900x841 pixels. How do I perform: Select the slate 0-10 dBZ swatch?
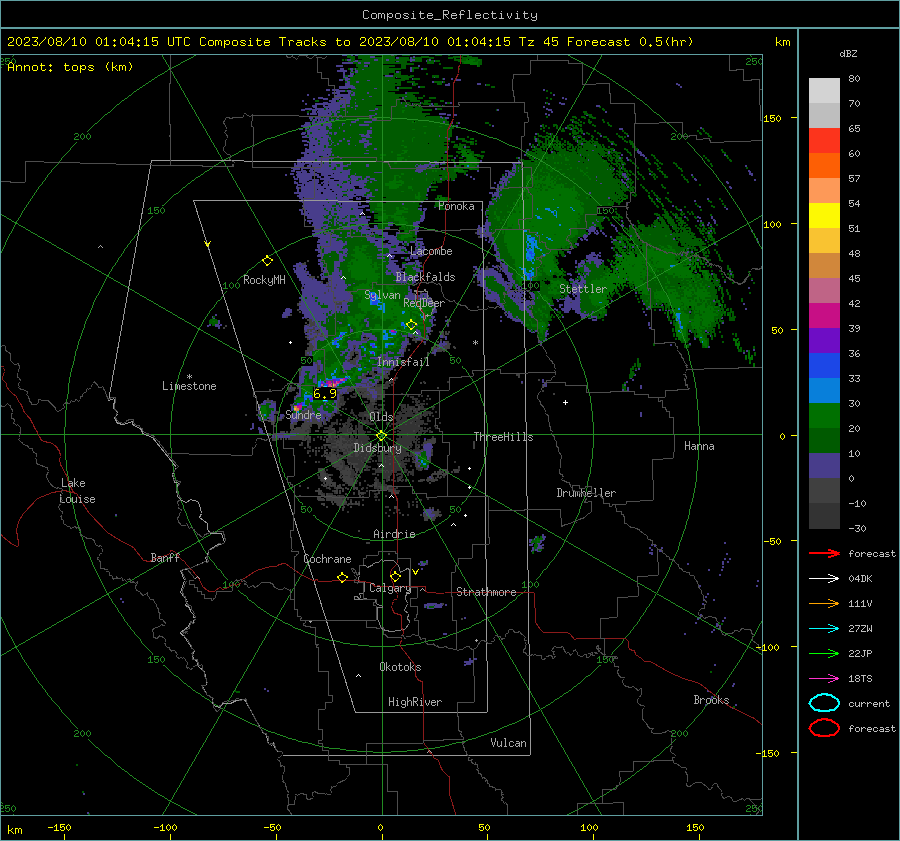click(824, 466)
